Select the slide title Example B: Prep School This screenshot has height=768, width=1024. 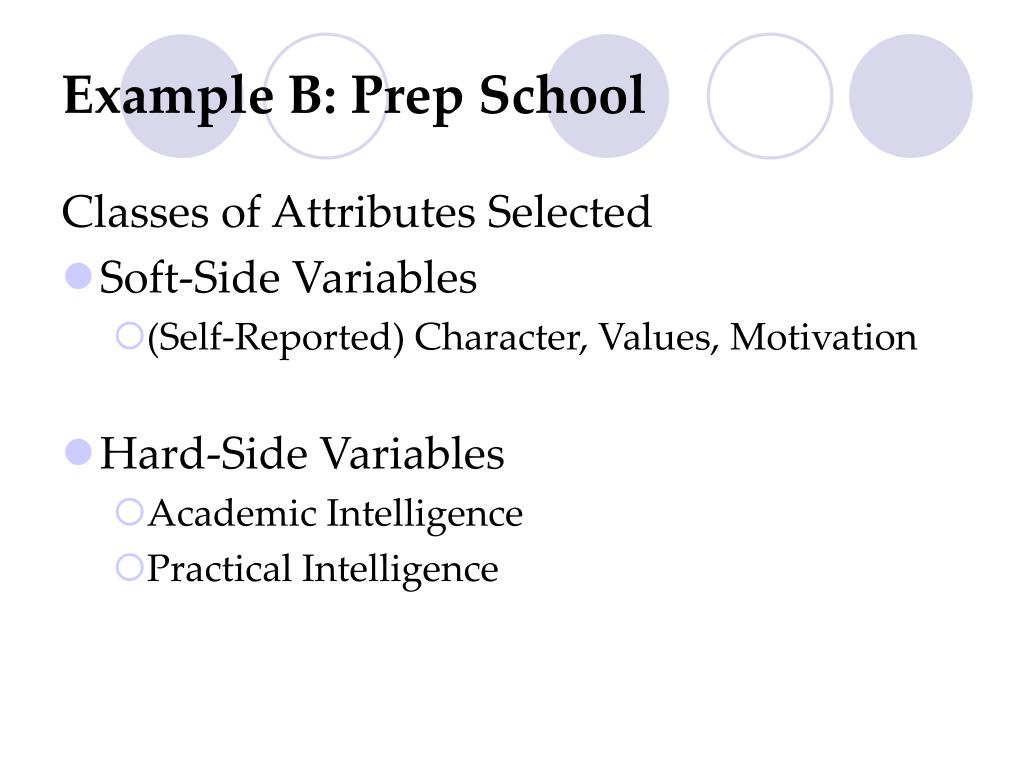coord(354,97)
